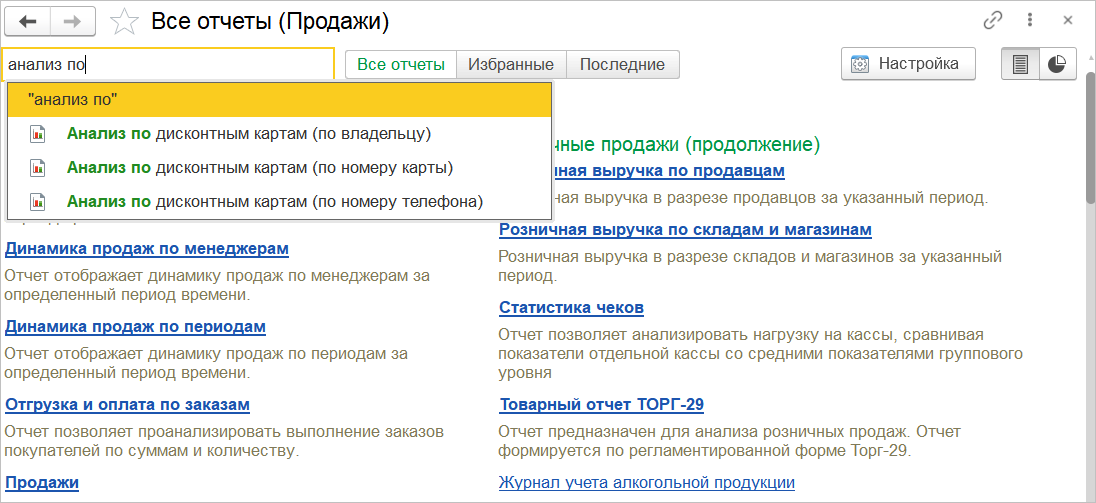1096x503 pixels.
Task: Open the three-dot more actions menu
Action: (x=1030, y=20)
